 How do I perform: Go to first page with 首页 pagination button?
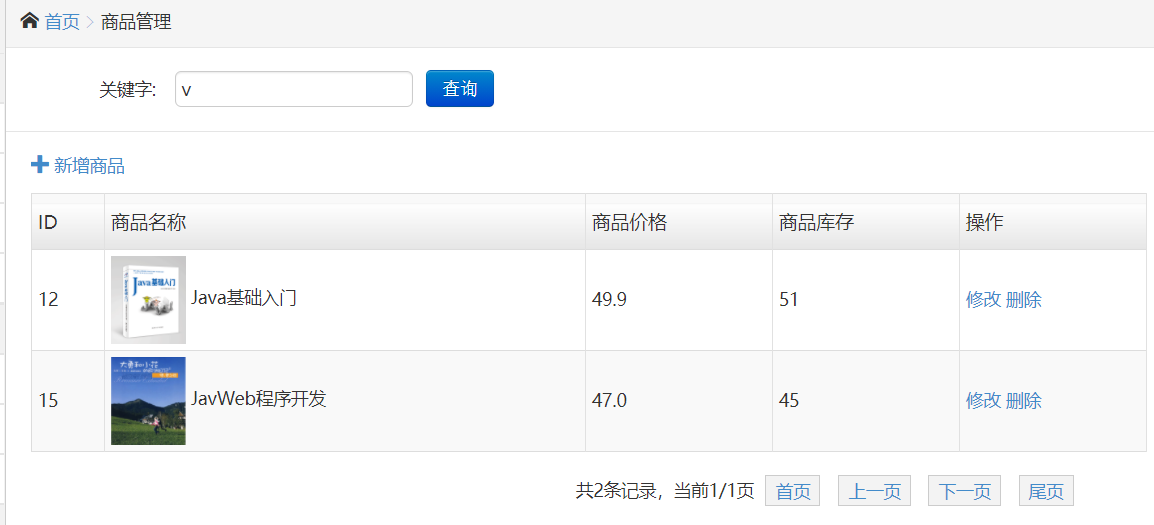click(793, 491)
